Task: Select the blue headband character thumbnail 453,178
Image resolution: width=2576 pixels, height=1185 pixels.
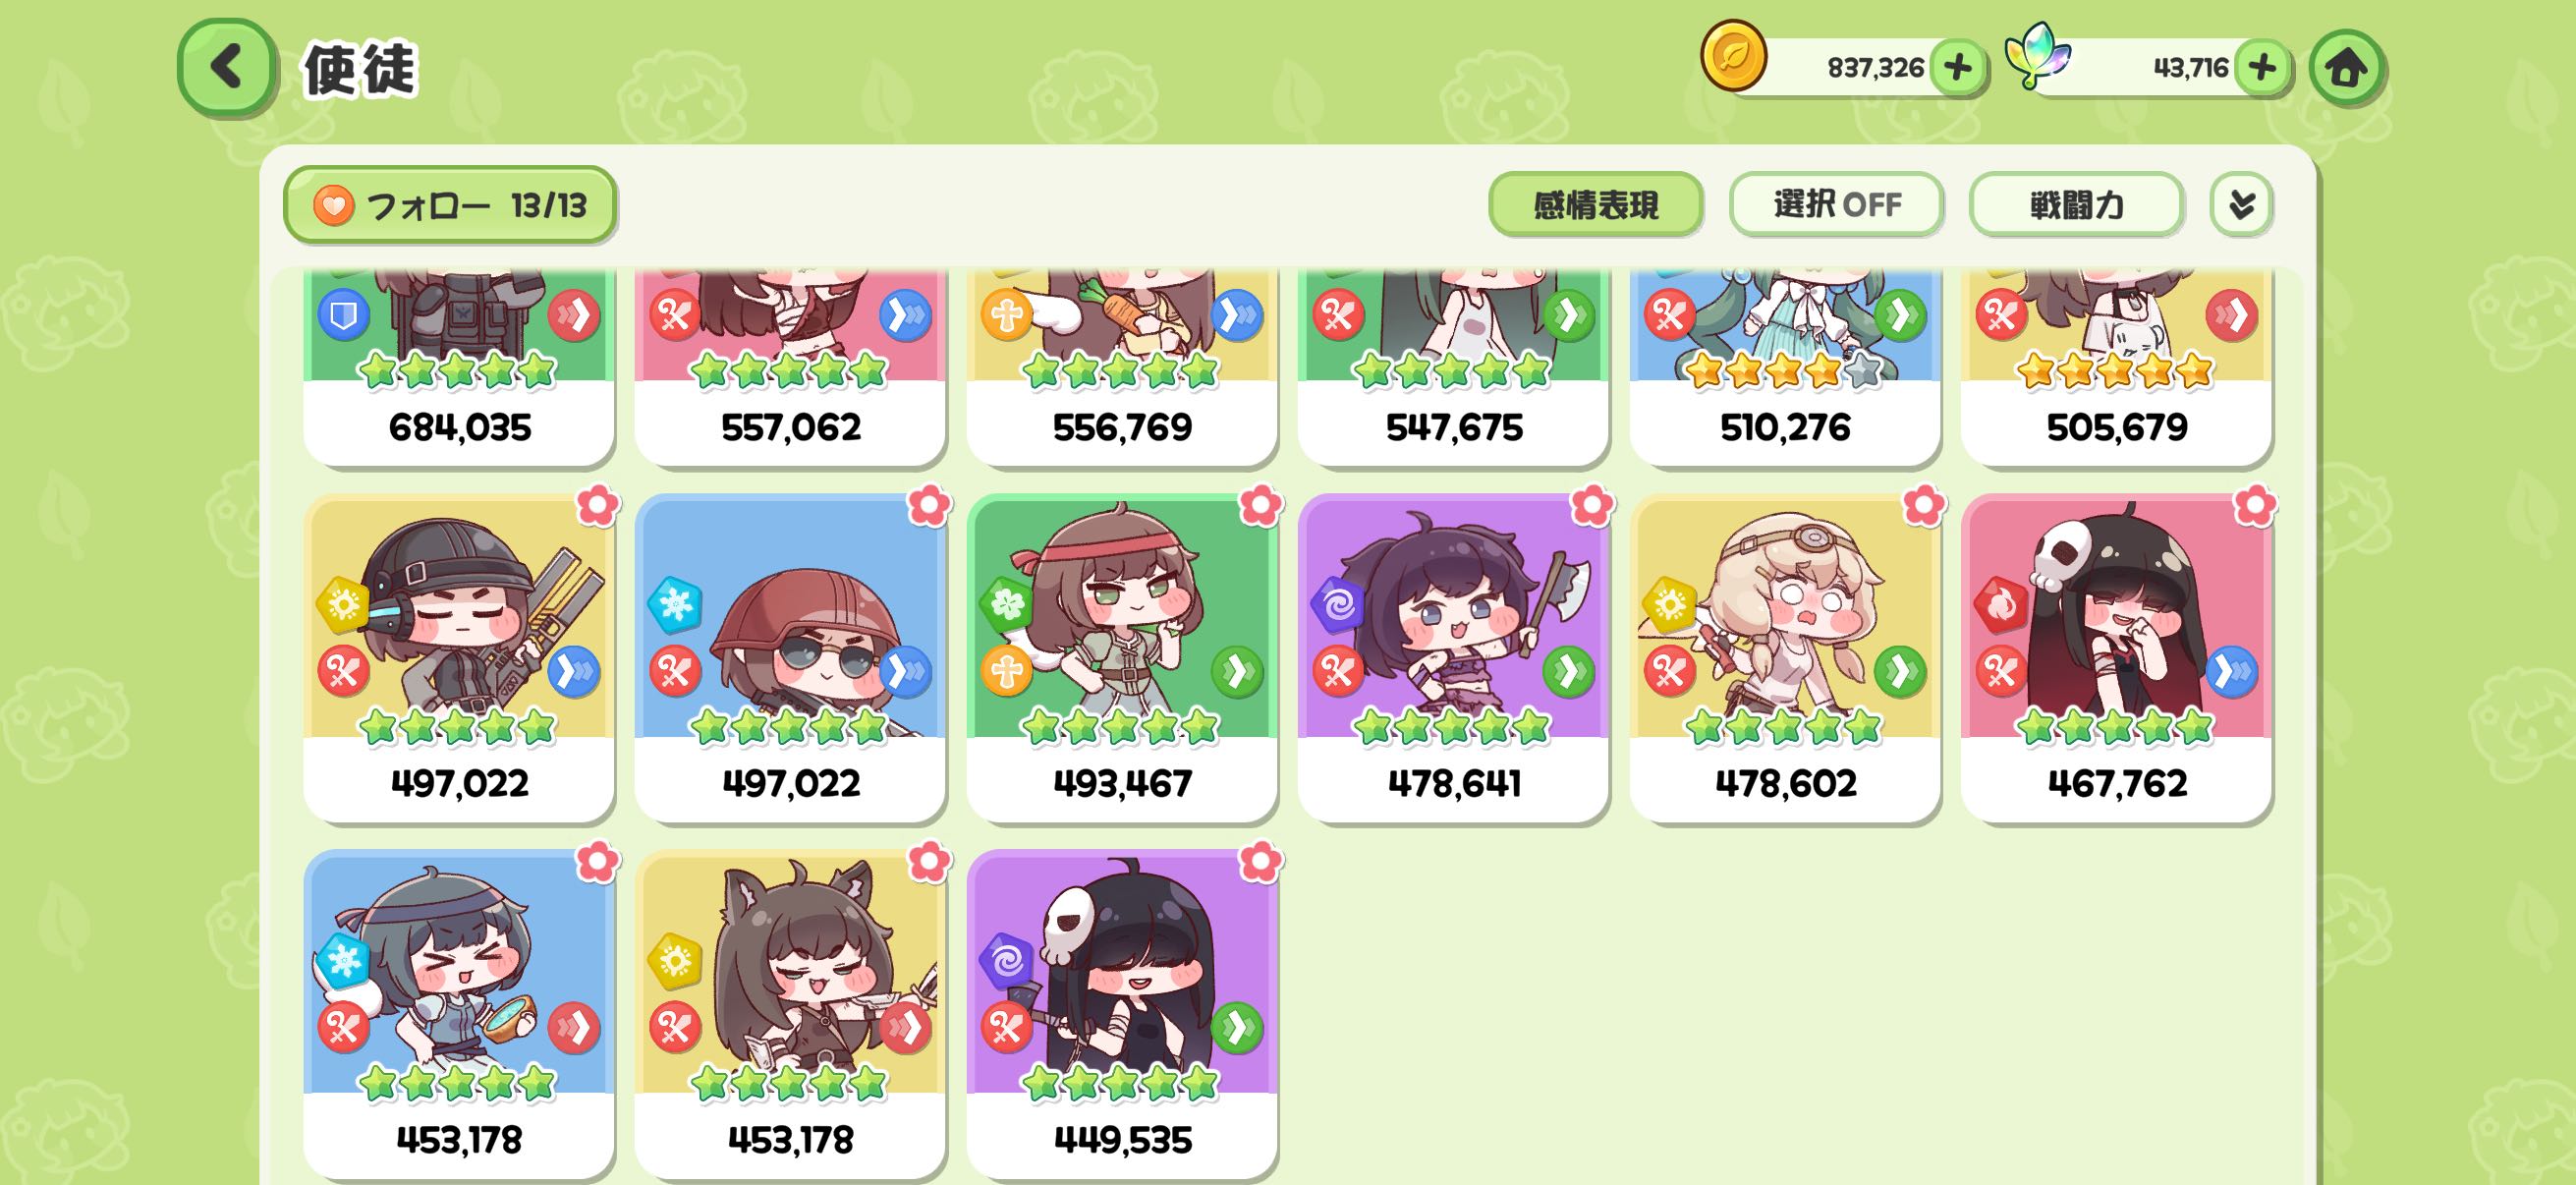Action: 459,1014
